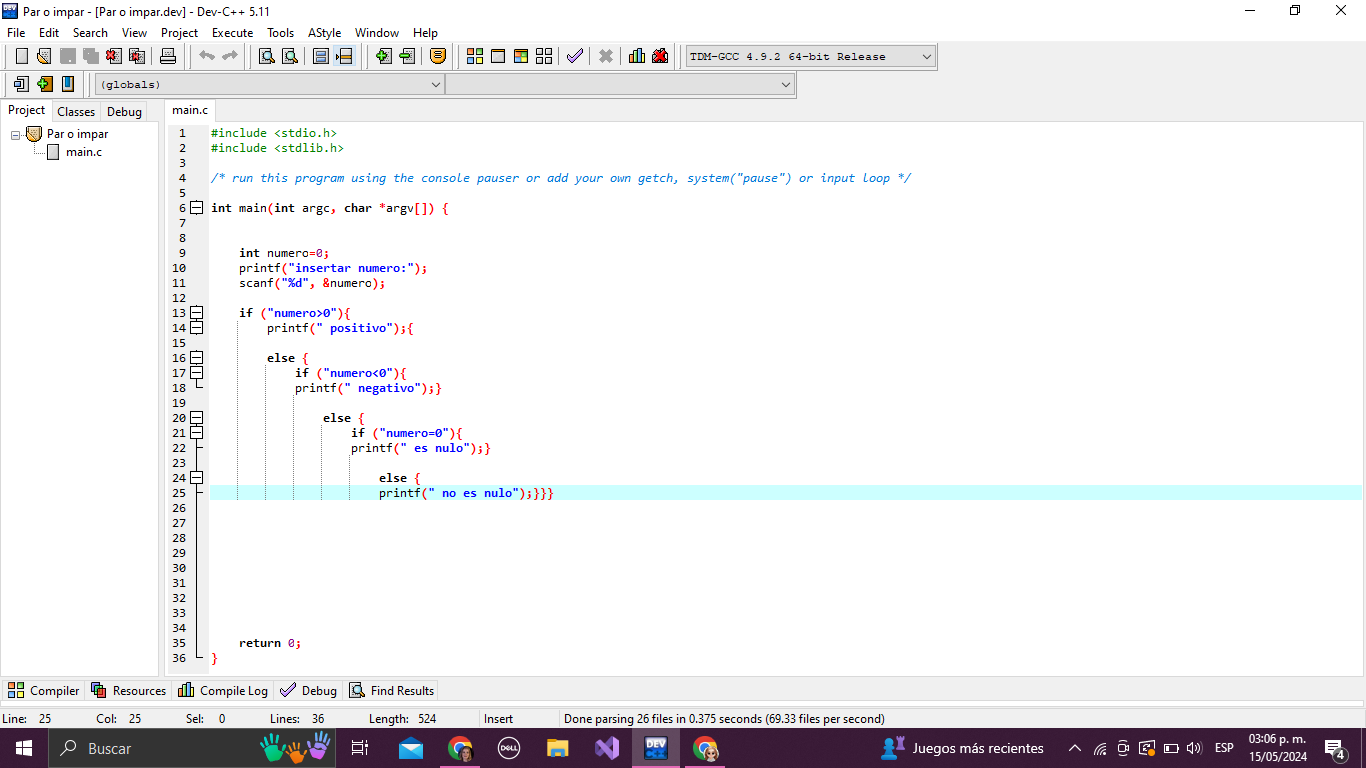Collapse the Par o impar project tree
1366x768 pixels.
coord(16,134)
